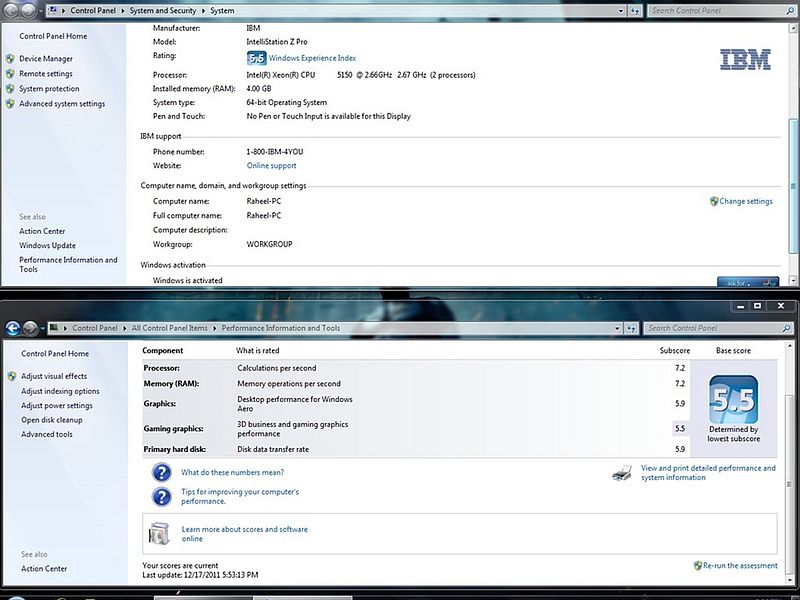Open address history dropdown in System window
Image resolution: width=800 pixels, height=600 pixels.
621,11
